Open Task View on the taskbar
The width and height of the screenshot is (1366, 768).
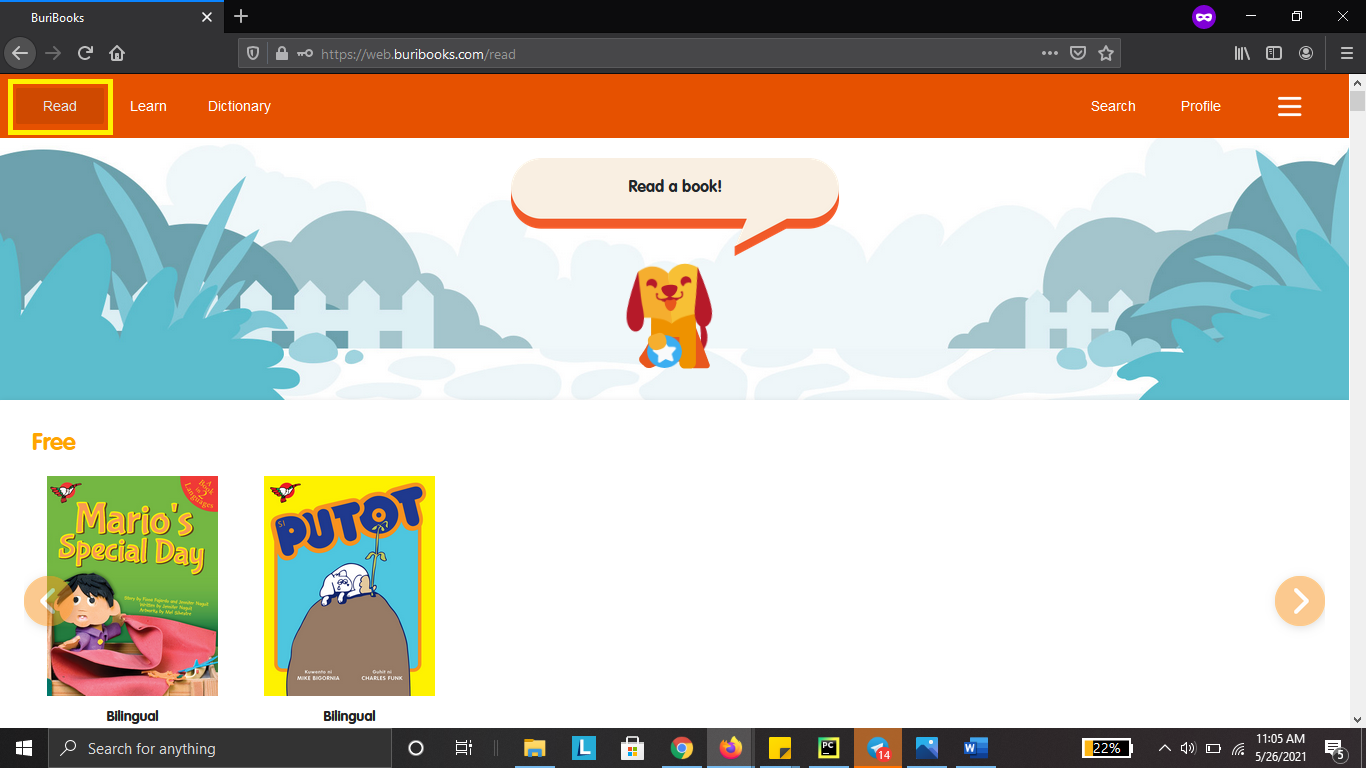click(x=463, y=748)
